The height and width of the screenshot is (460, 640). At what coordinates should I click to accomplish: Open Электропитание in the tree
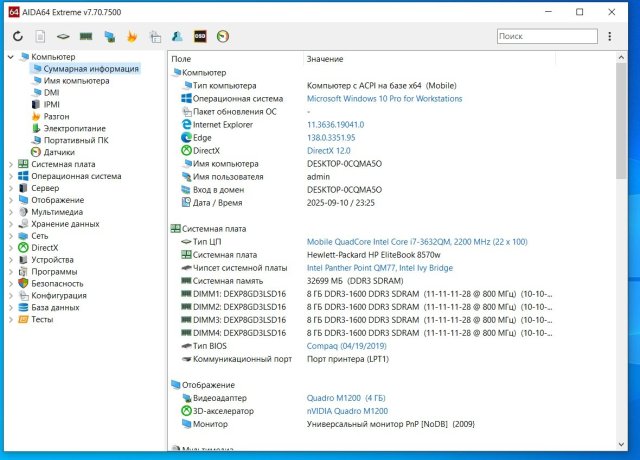click(75, 129)
